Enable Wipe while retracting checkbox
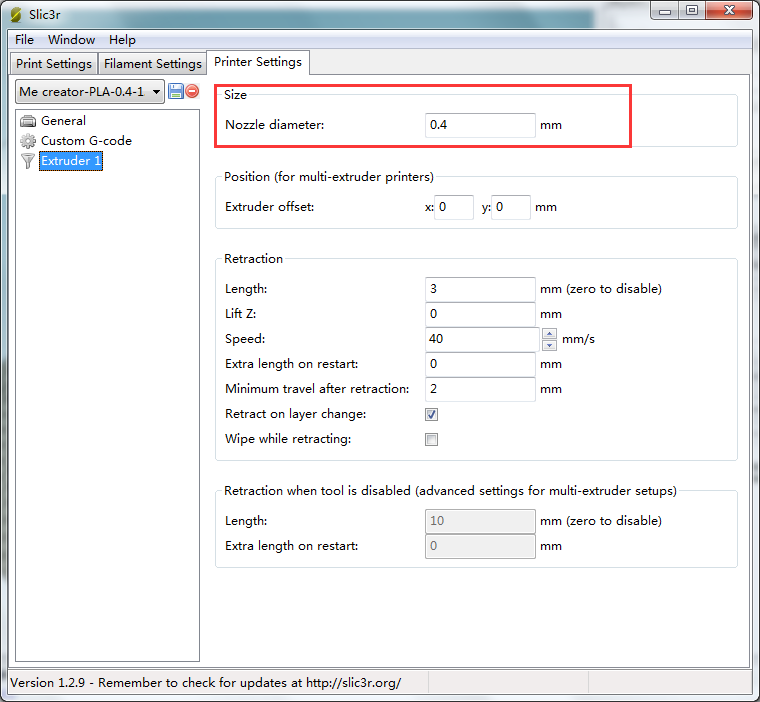The height and width of the screenshot is (702, 760). coord(432,439)
